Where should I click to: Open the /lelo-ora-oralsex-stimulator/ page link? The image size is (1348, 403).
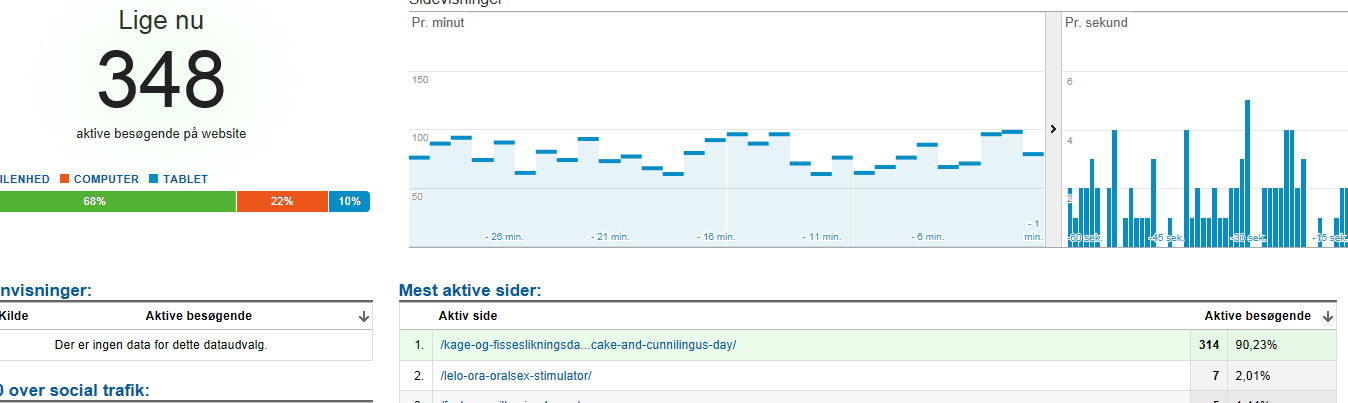[x=515, y=375]
